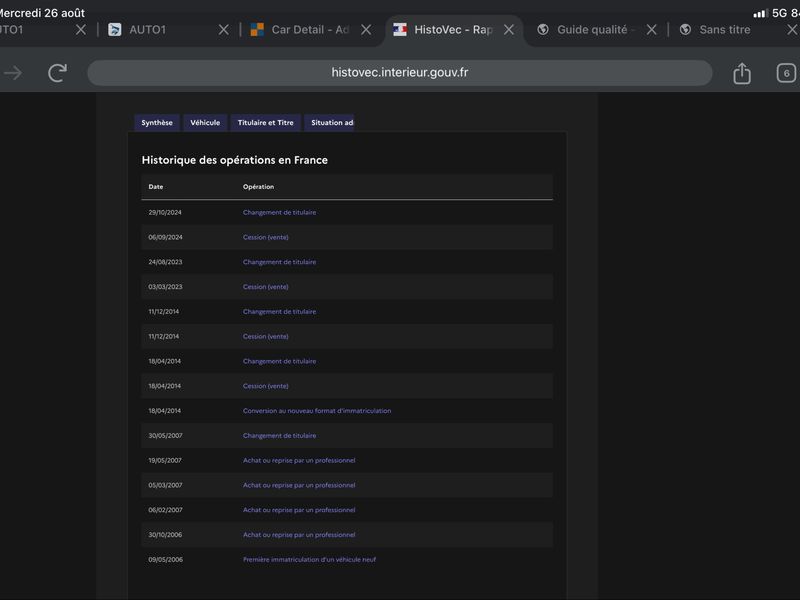Click the Date column header
Viewport: 800px width, 600px height.
pyautogui.click(x=156, y=187)
